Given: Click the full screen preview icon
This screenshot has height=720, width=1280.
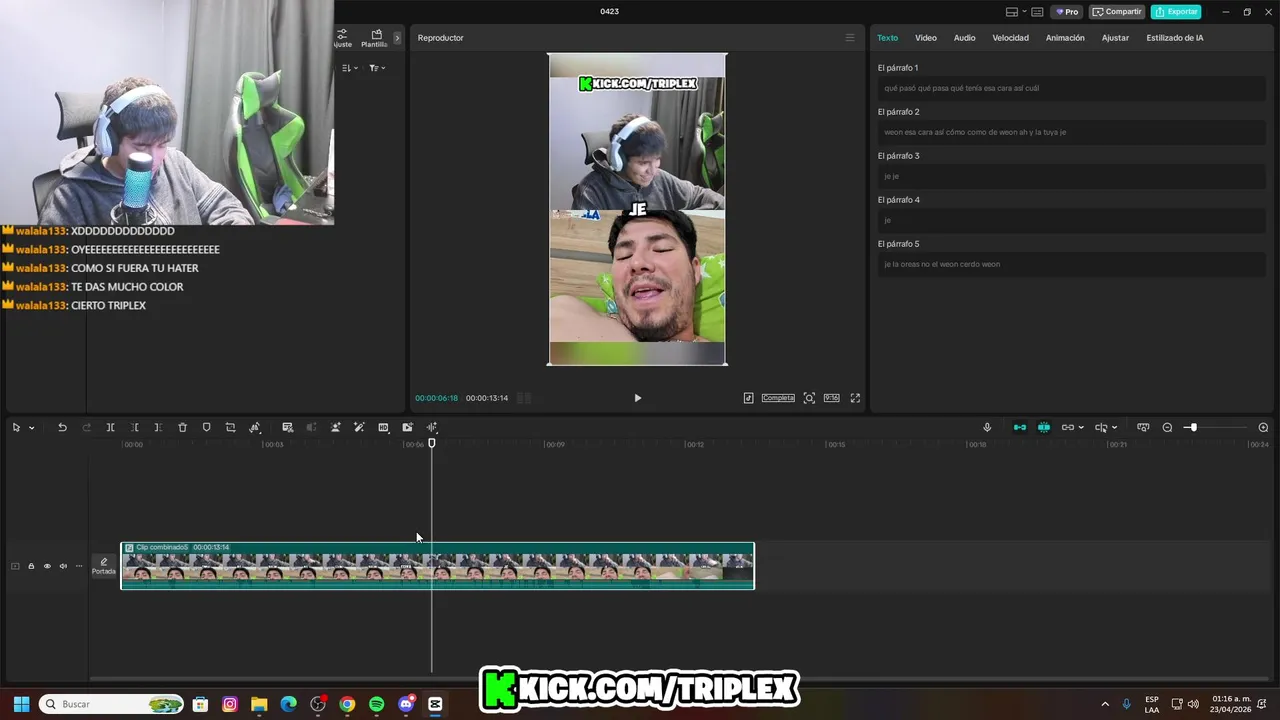Looking at the screenshot, I should pyautogui.click(x=855, y=398).
